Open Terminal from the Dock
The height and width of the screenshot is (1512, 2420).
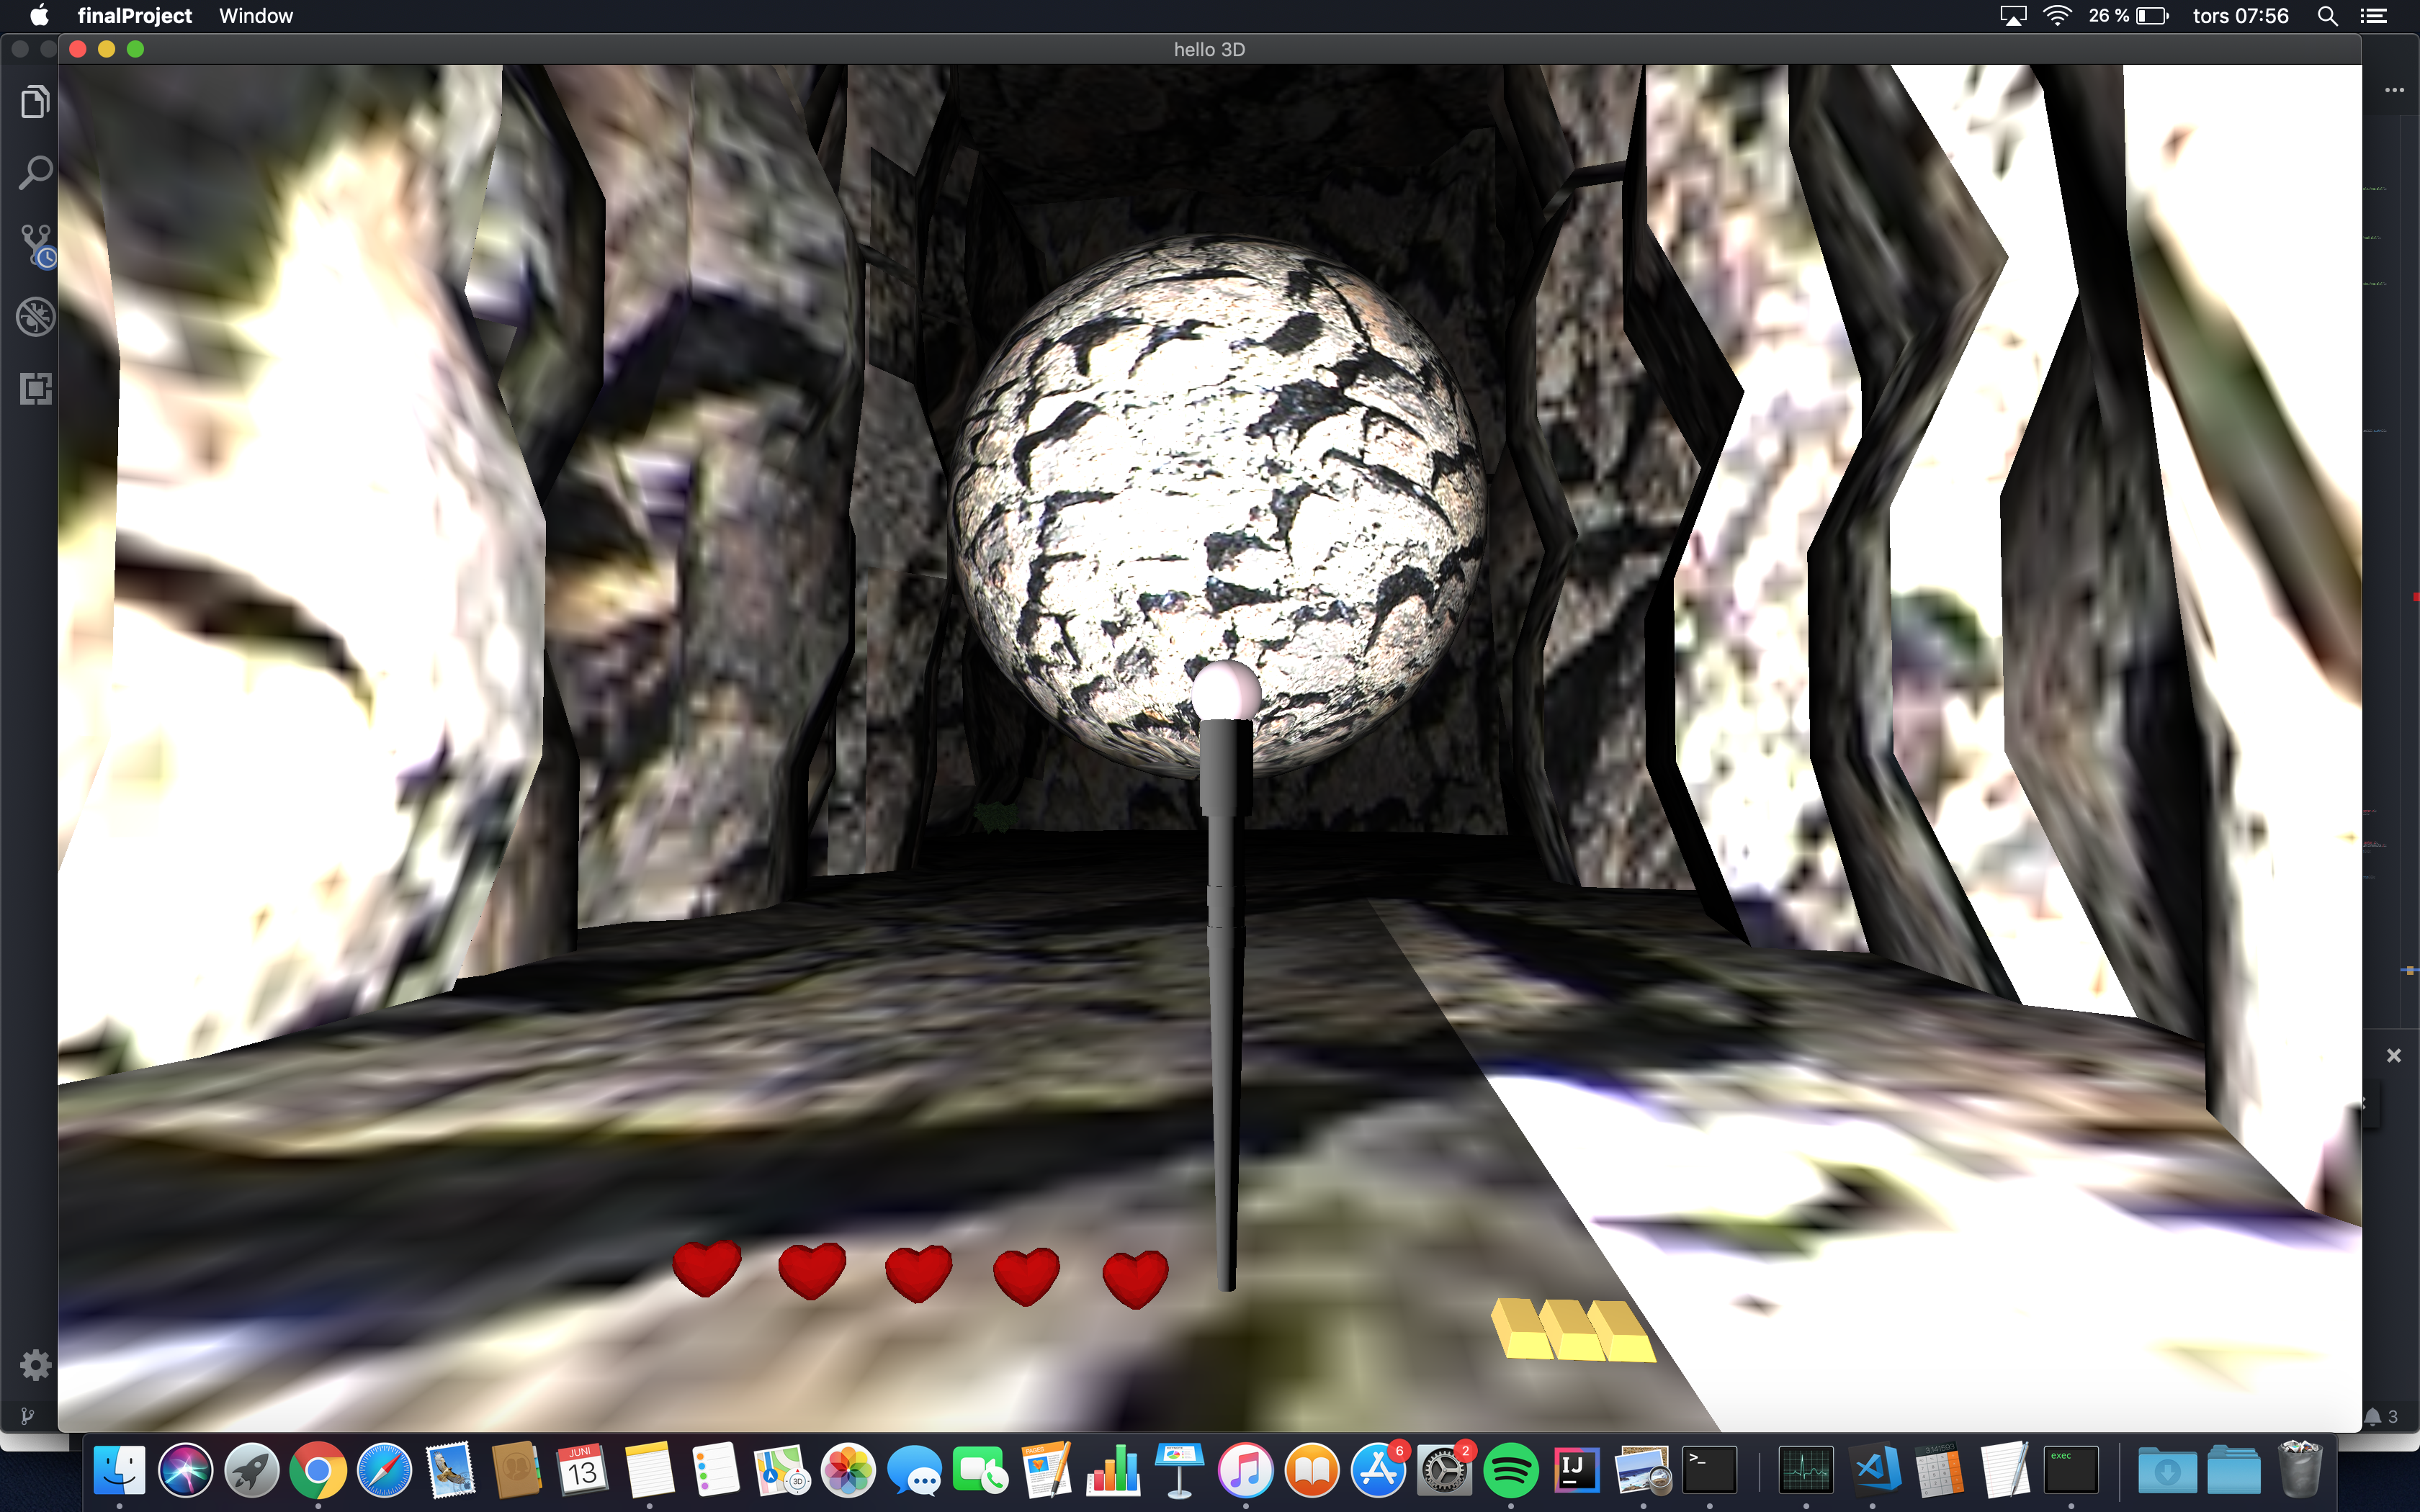click(1709, 1470)
